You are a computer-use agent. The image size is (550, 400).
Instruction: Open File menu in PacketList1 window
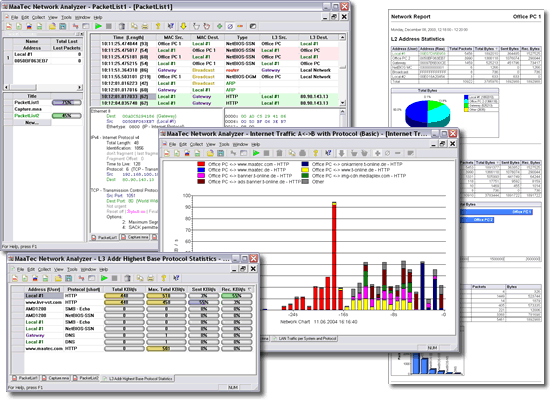coord(14,17)
